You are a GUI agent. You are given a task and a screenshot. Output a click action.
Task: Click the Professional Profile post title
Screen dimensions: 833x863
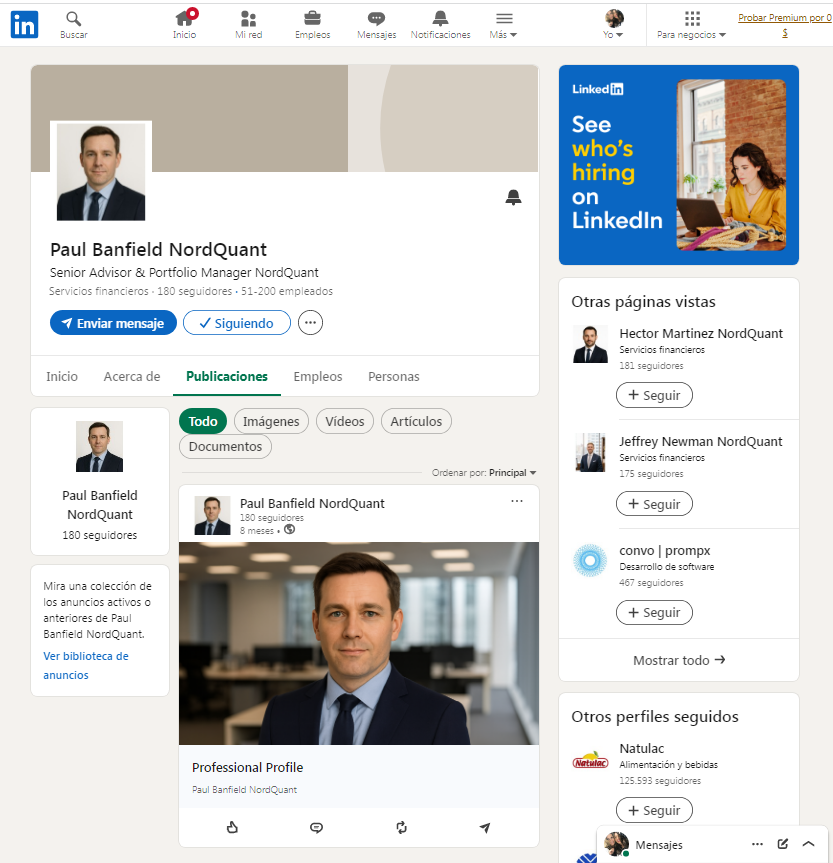point(247,767)
